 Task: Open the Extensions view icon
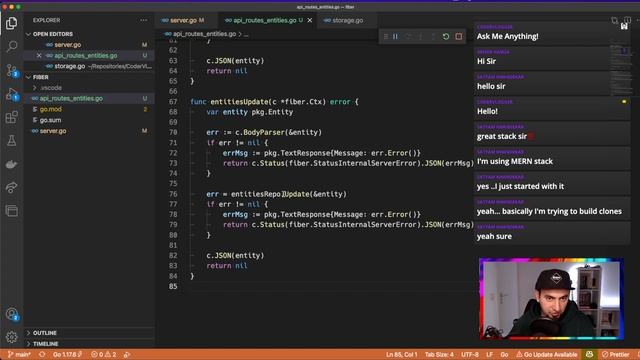click(11, 117)
